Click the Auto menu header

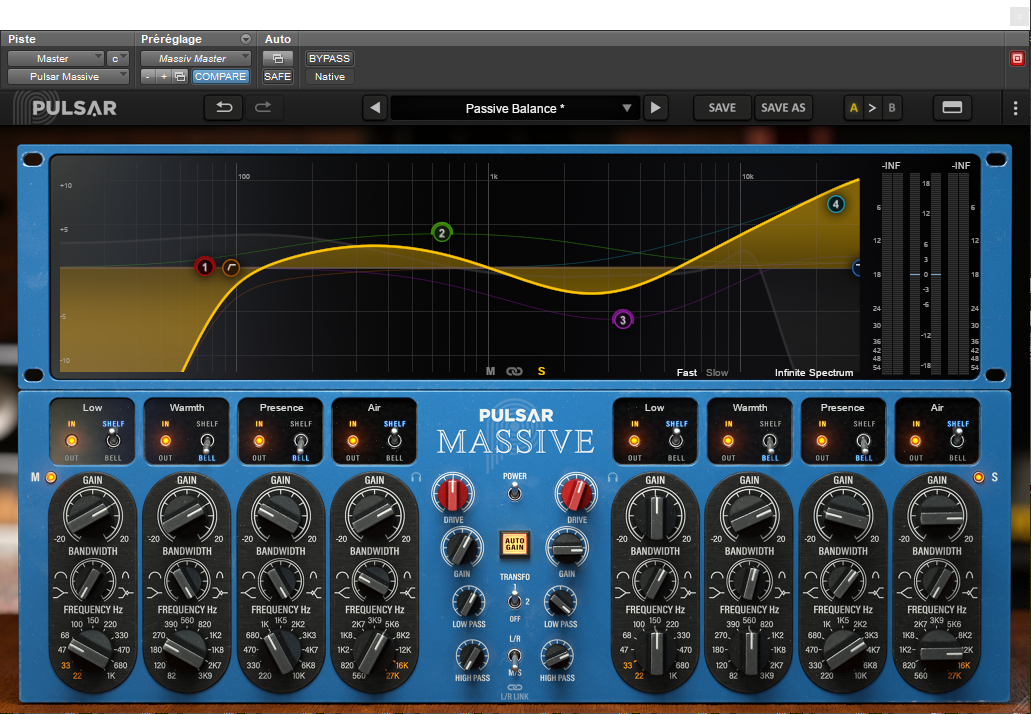click(x=277, y=39)
